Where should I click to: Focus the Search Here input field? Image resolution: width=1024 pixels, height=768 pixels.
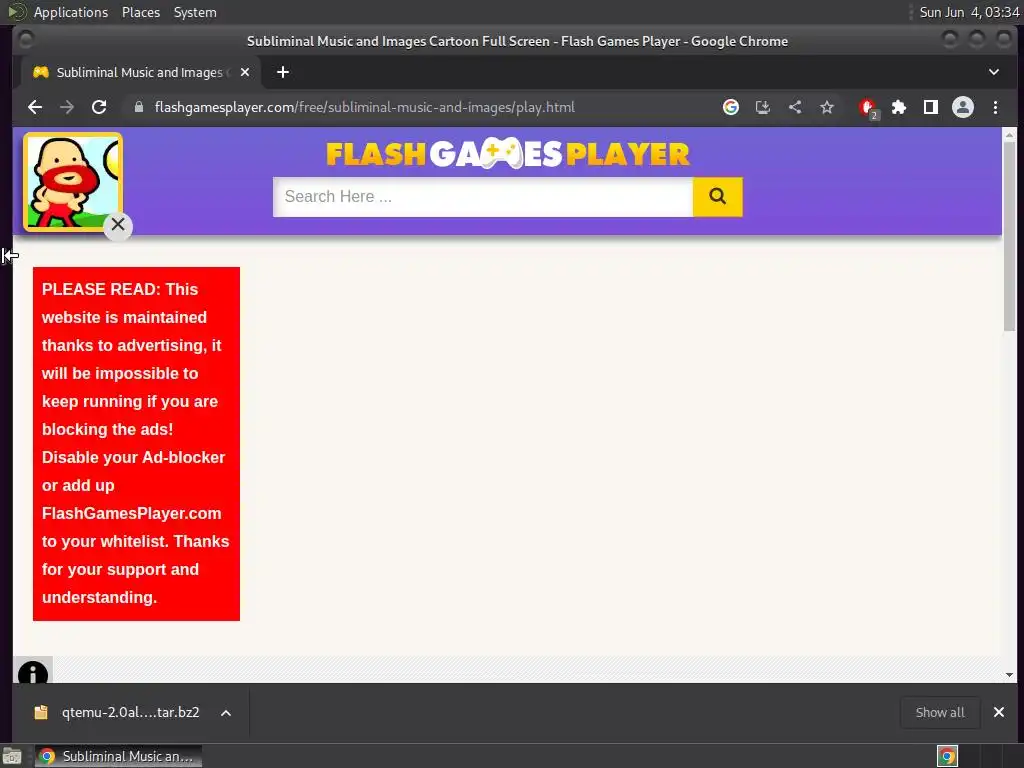(483, 197)
